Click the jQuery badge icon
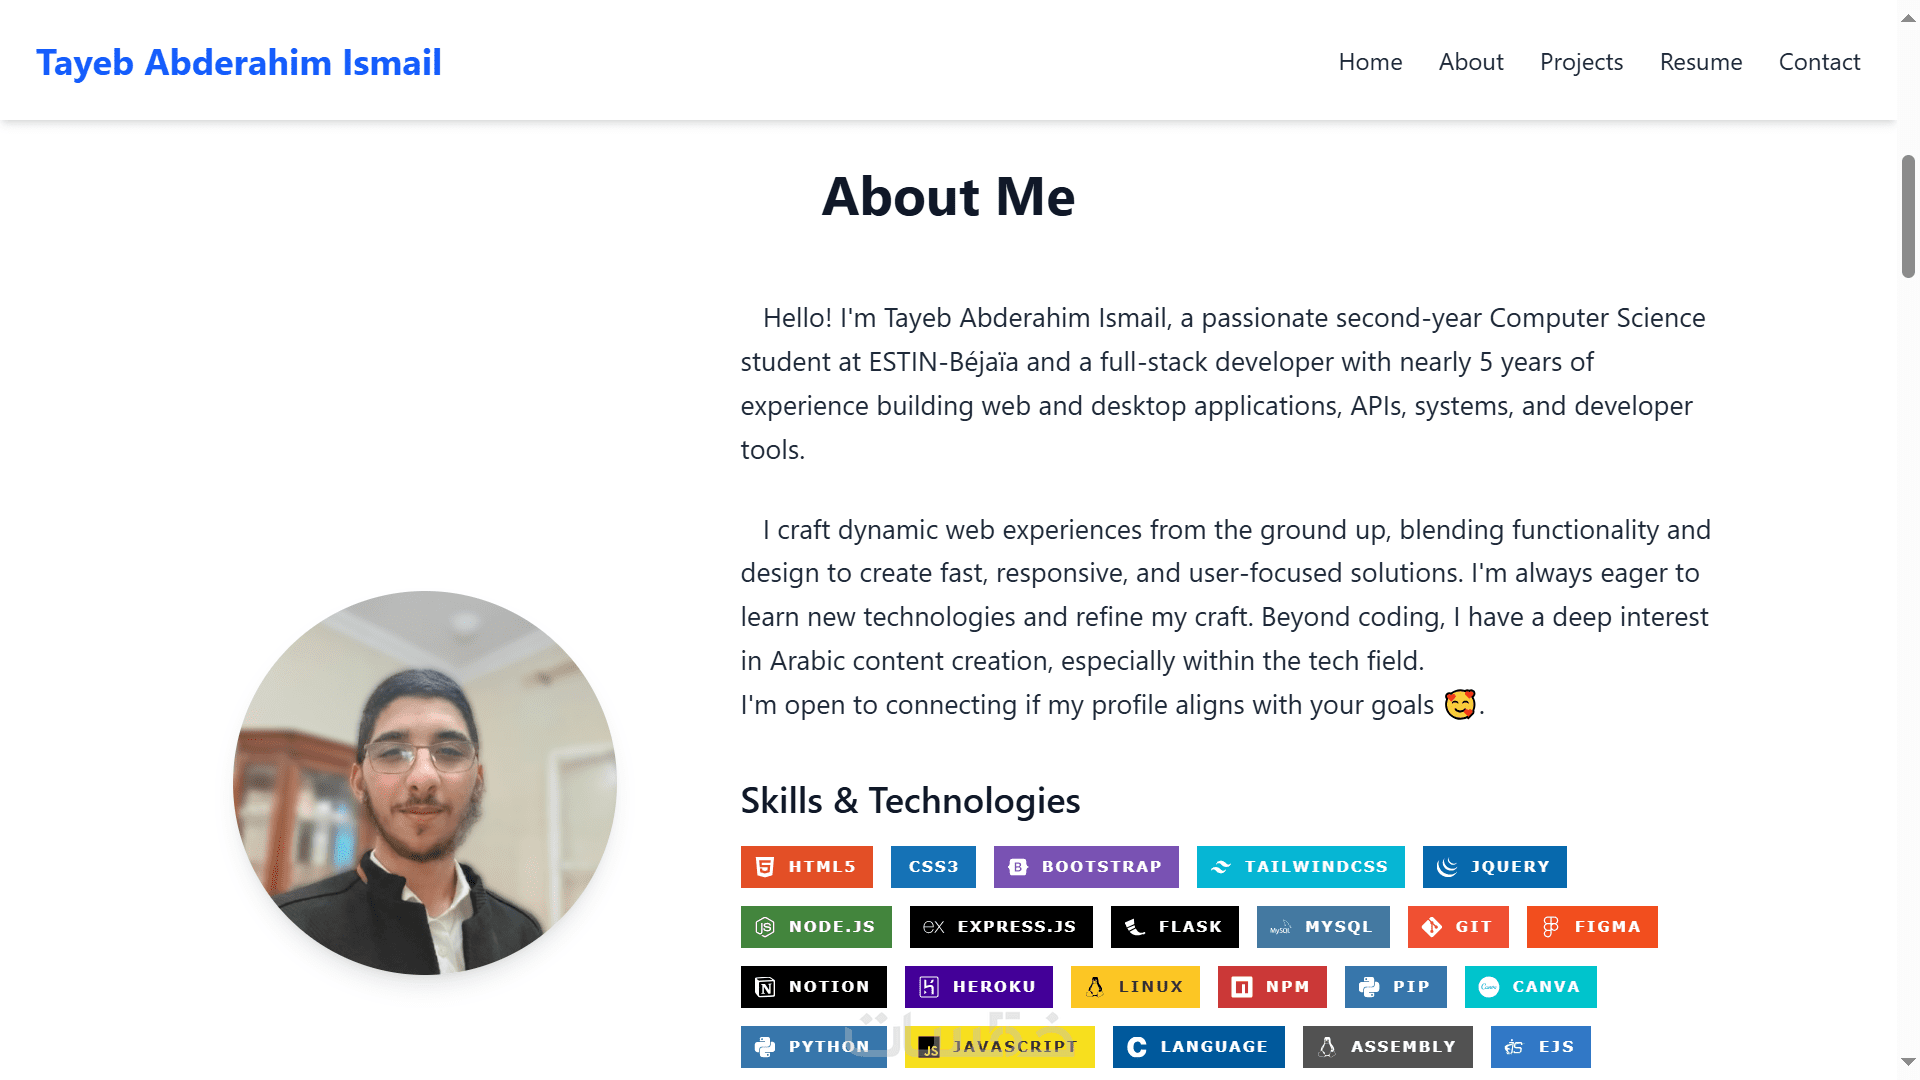Image resolution: width=1920 pixels, height=1080 pixels. tap(1447, 867)
